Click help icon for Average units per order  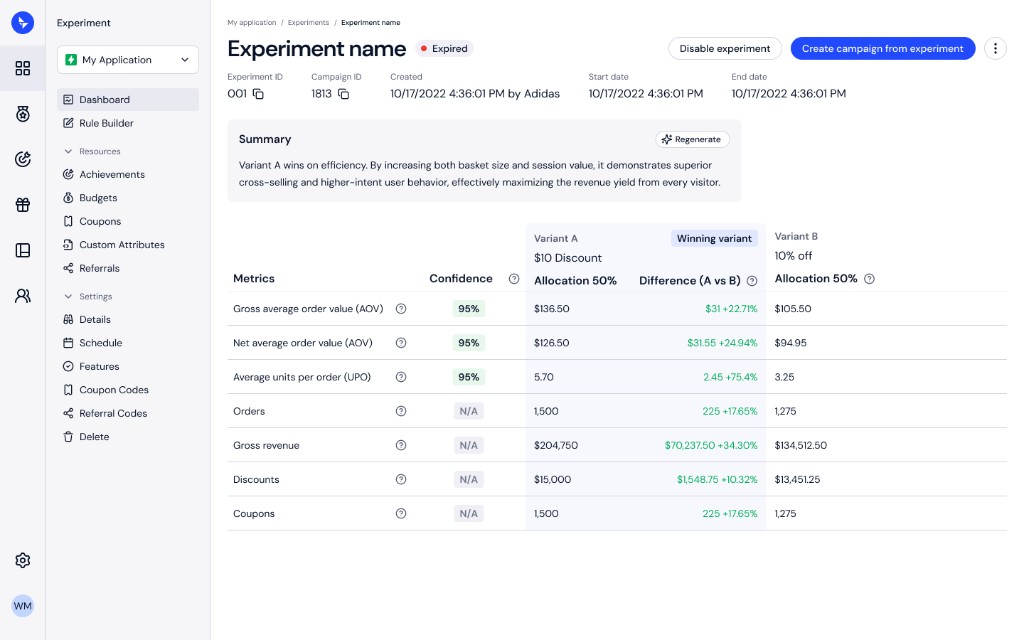click(401, 377)
